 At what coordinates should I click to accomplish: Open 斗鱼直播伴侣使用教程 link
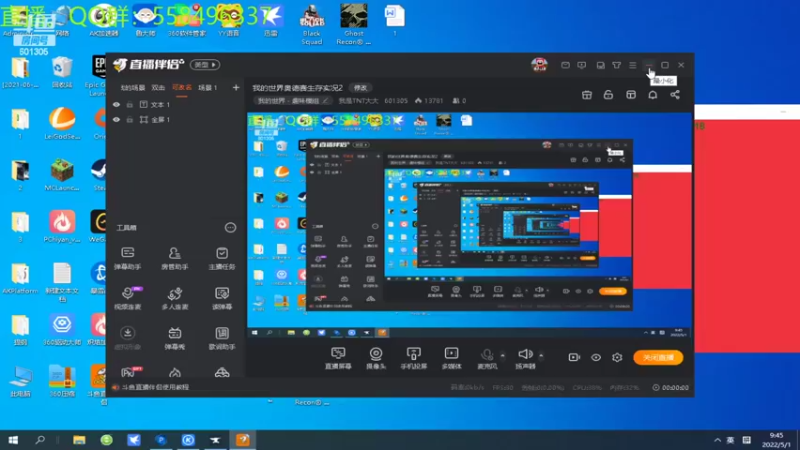coord(155,387)
